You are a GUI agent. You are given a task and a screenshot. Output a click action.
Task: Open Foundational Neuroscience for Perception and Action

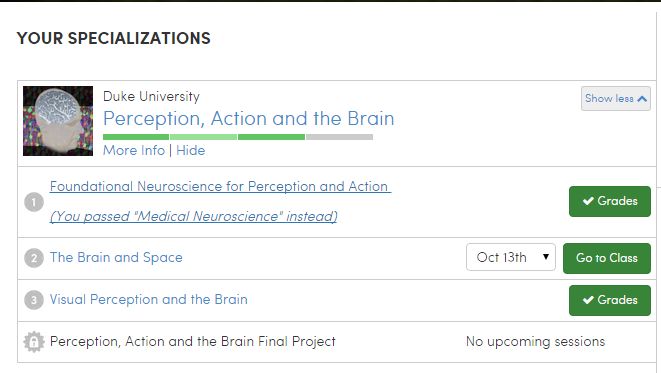pyautogui.click(x=220, y=186)
